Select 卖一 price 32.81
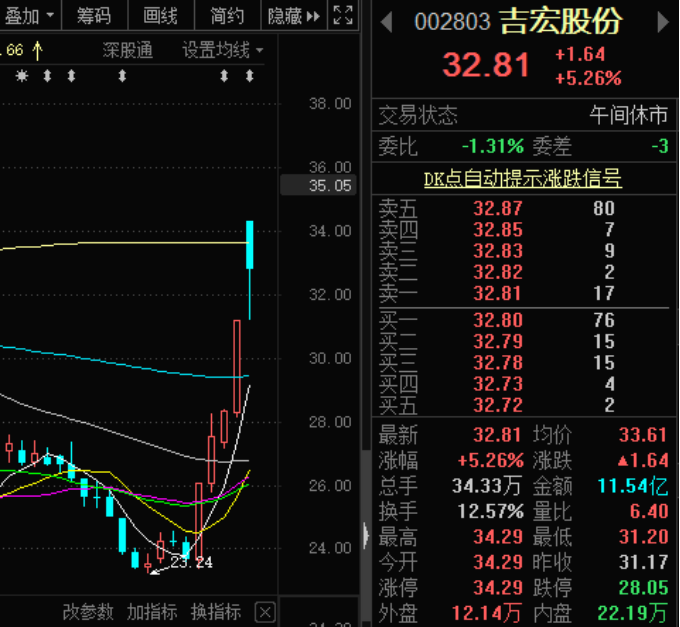 point(498,293)
